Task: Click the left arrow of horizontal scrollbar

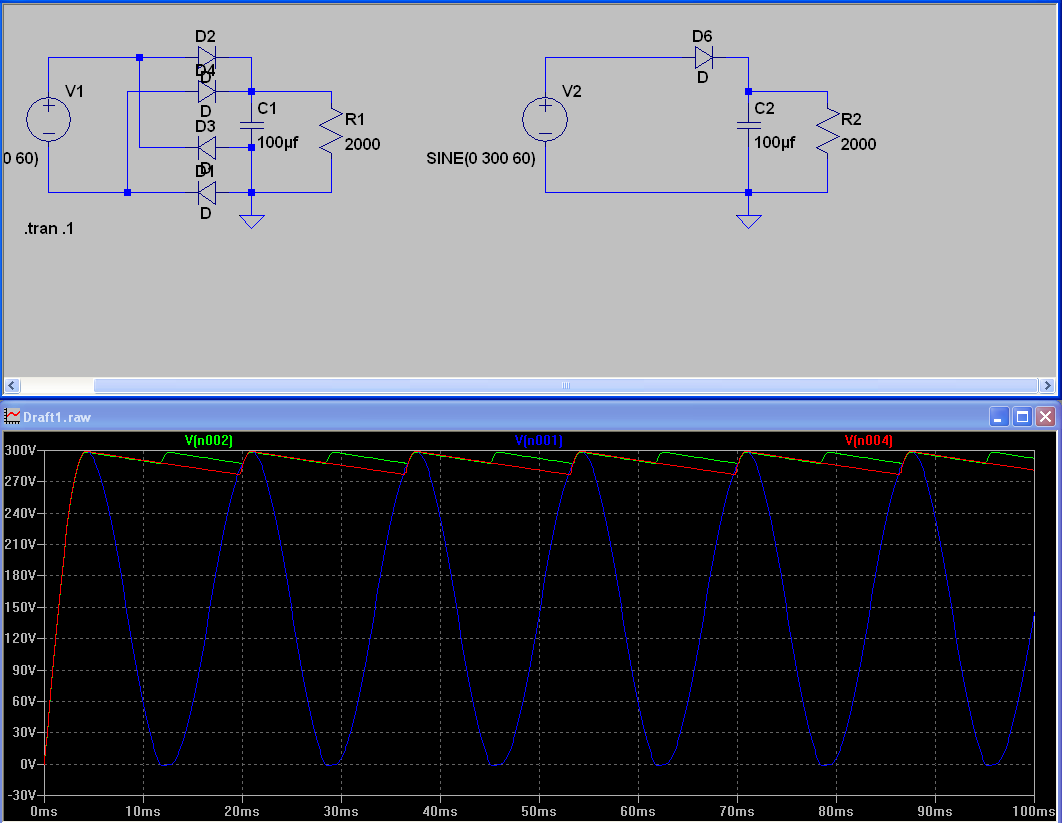Action: (12, 385)
